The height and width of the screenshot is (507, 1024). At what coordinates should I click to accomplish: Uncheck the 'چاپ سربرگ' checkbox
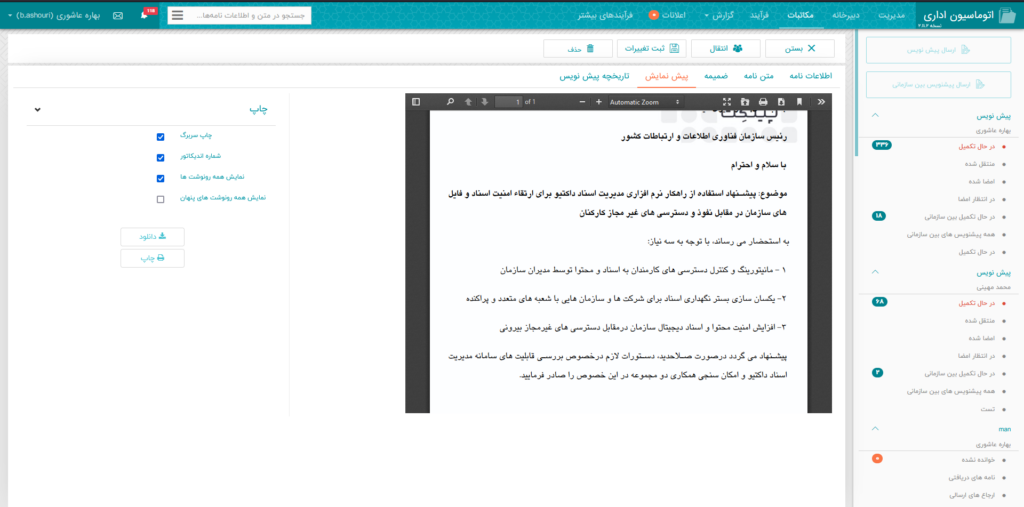click(x=160, y=136)
